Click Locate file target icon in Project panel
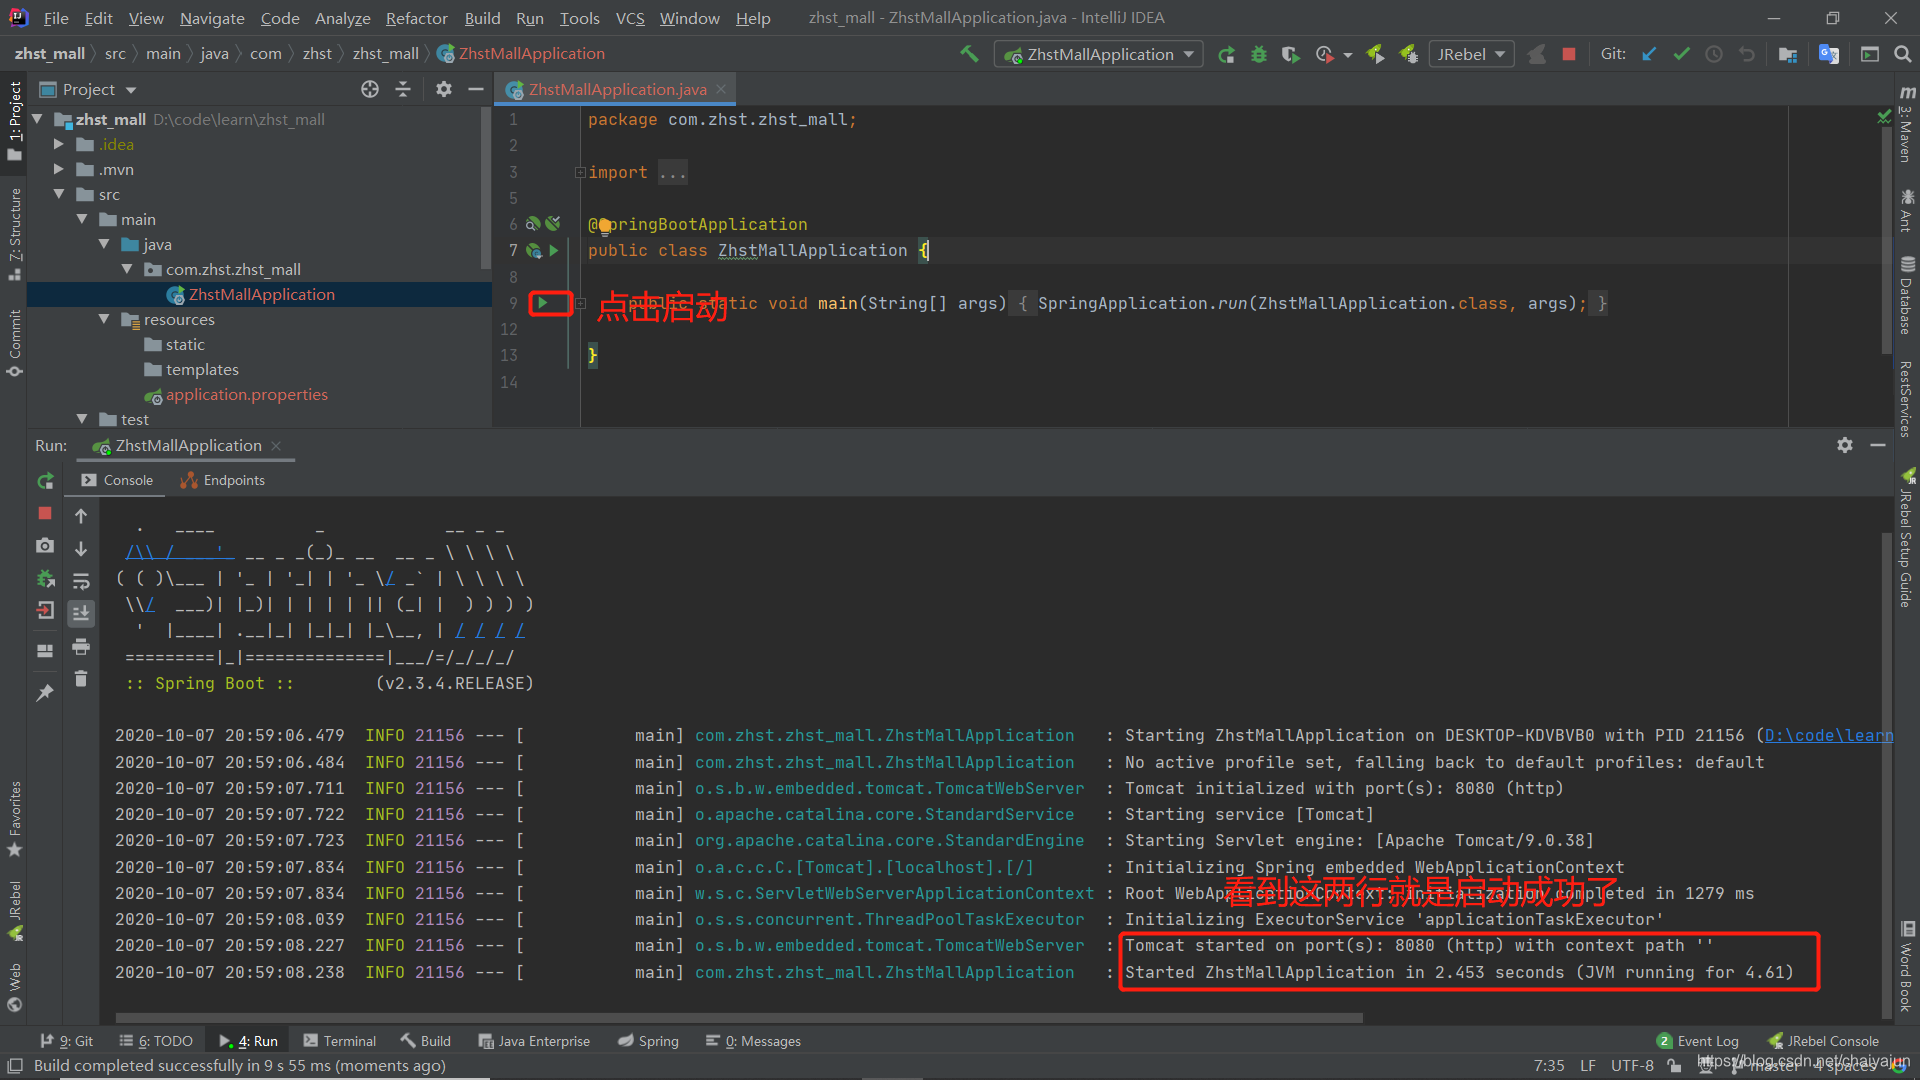This screenshot has width=1920, height=1080. 370,89
